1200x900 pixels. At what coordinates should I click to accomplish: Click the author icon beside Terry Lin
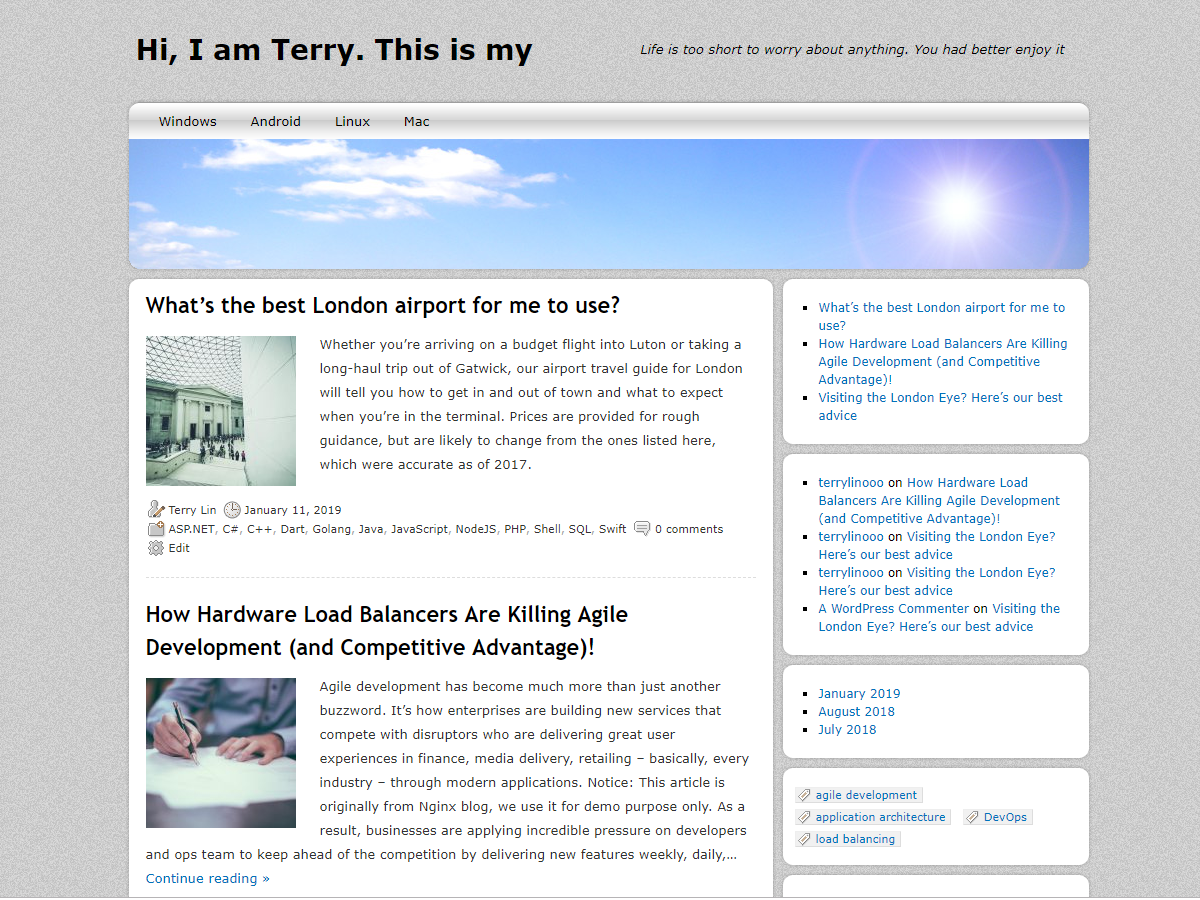(x=155, y=510)
